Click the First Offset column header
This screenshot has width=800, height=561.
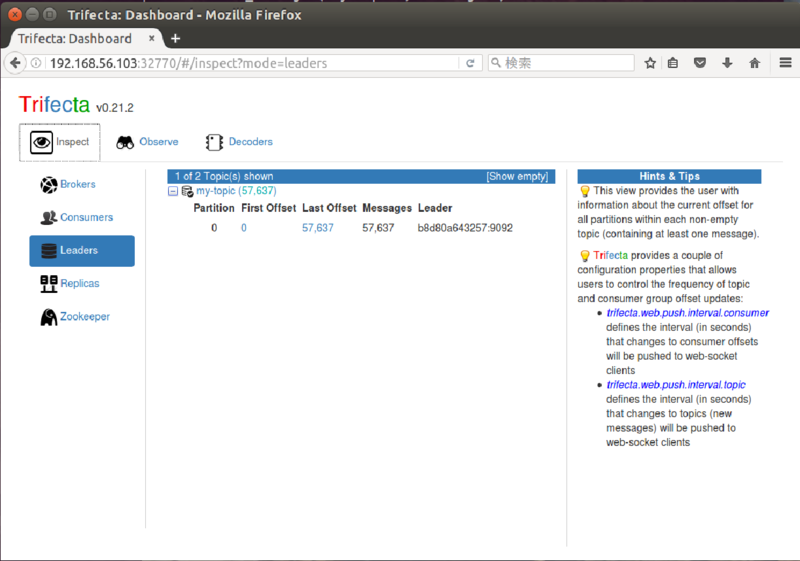268,208
